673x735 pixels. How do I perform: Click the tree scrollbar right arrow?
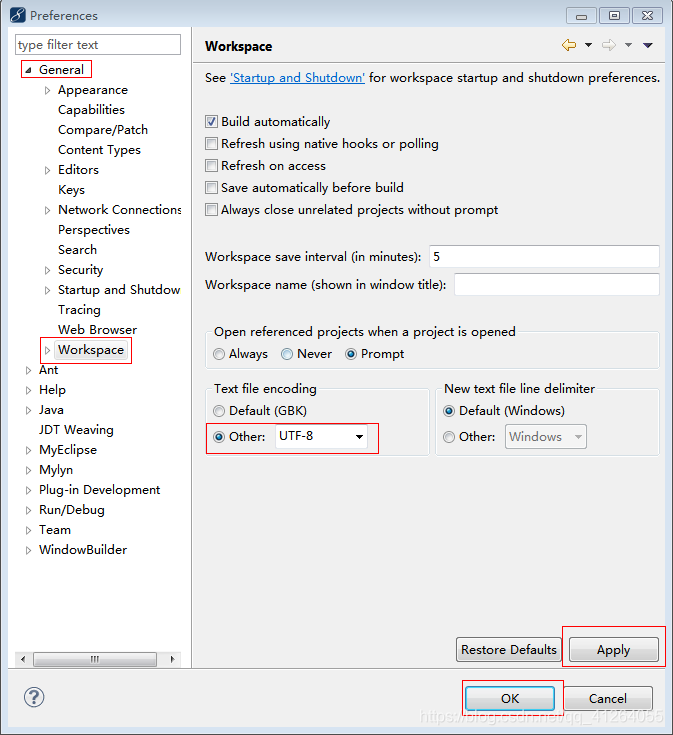(x=172, y=660)
